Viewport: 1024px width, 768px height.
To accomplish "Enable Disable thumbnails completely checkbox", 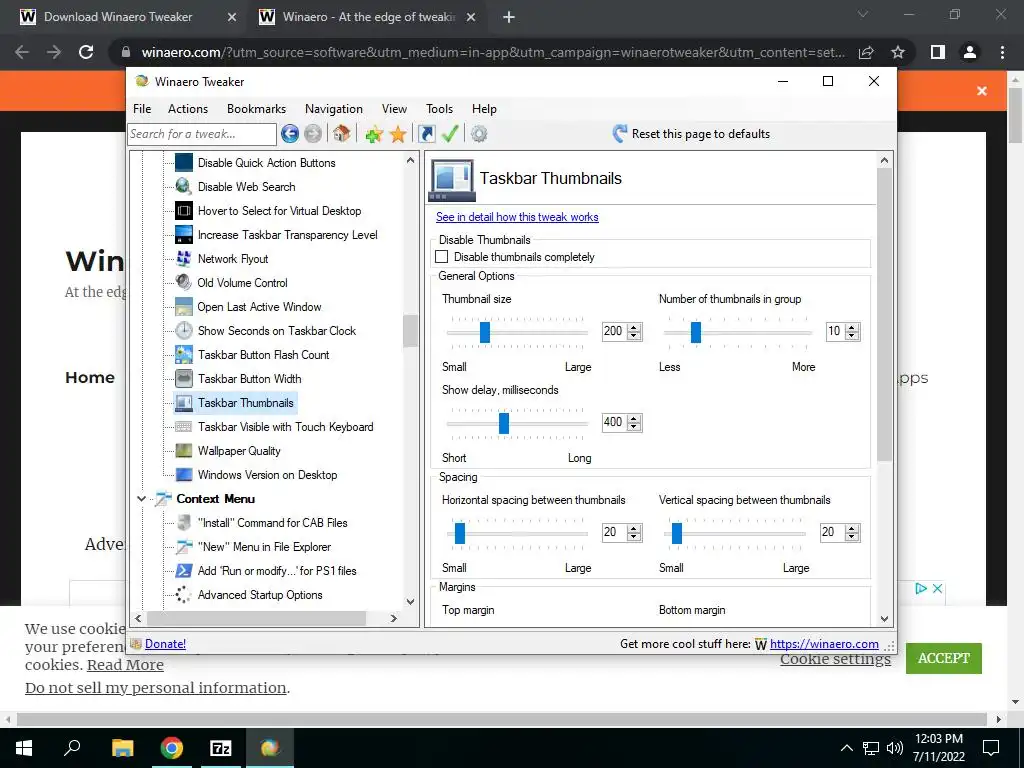I will click(442, 257).
